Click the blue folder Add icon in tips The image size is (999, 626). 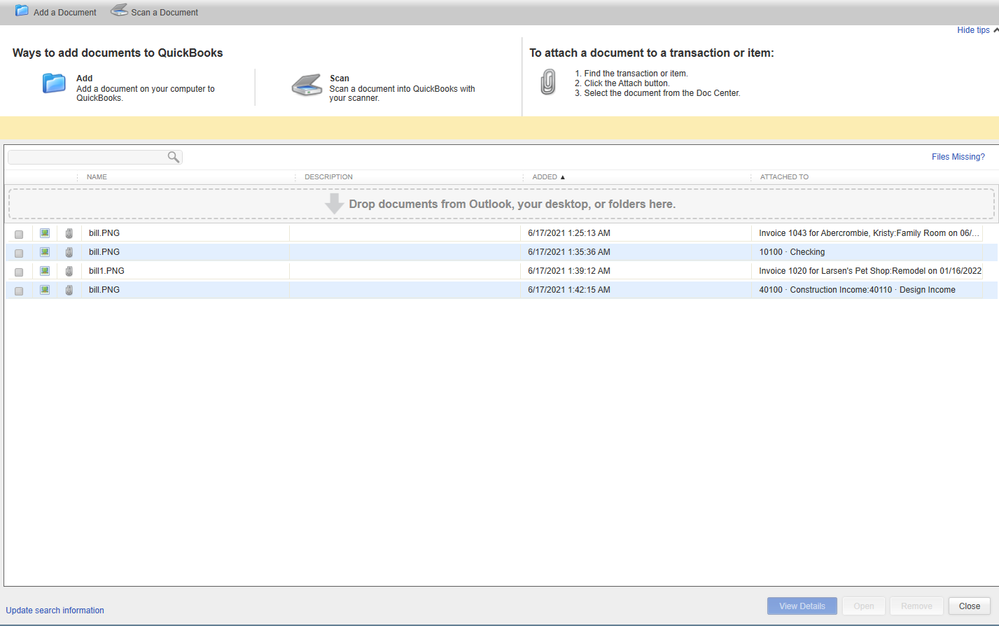pos(54,83)
